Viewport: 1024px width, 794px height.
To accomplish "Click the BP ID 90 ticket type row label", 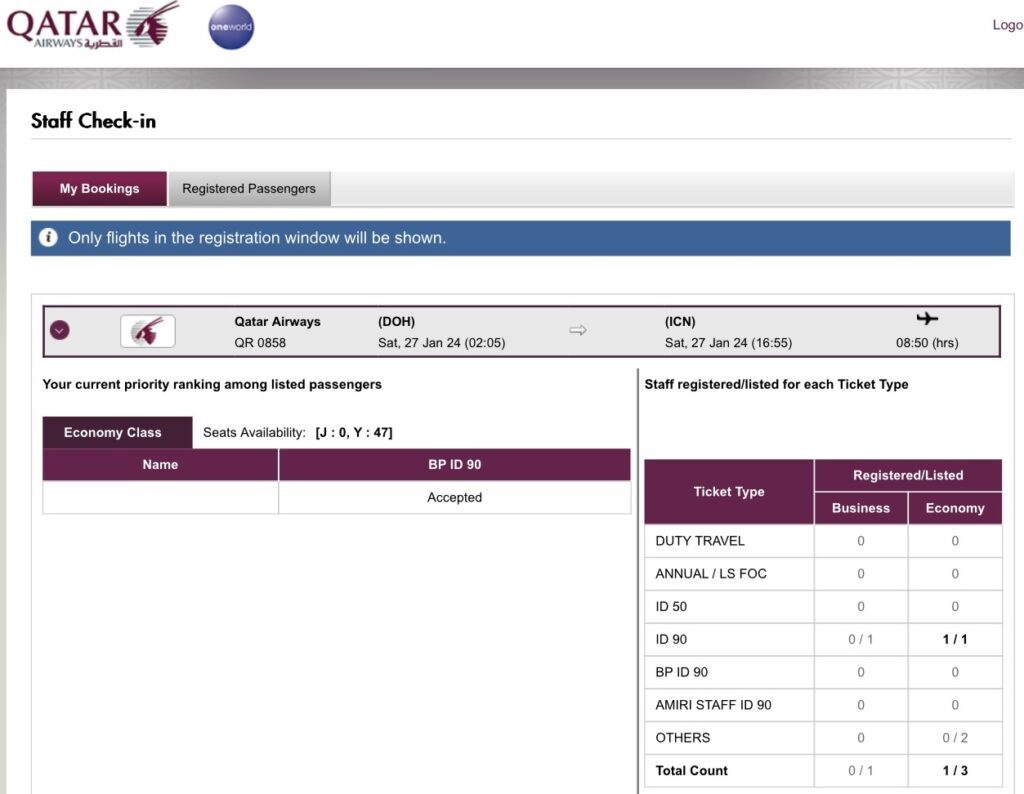I will point(682,672).
